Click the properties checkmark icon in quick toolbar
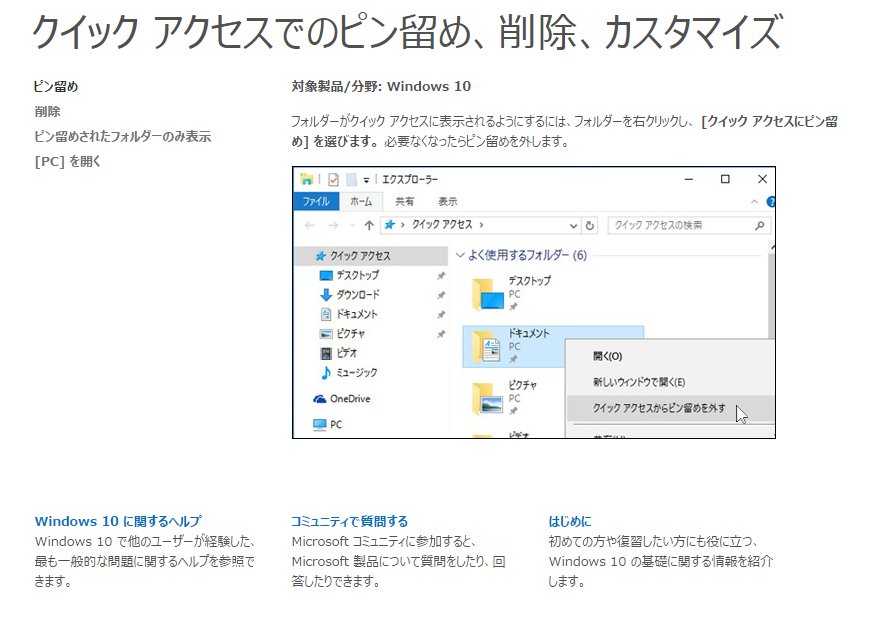Viewport: 875px width, 621px height. (333, 179)
